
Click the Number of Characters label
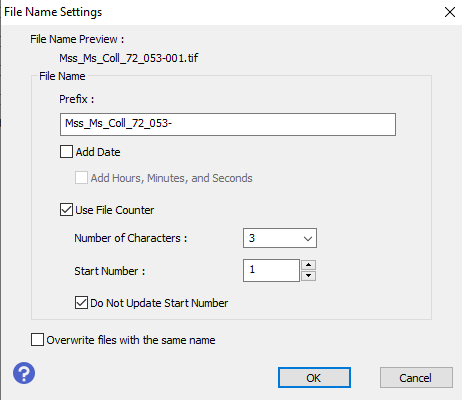click(x=131, y=238)
